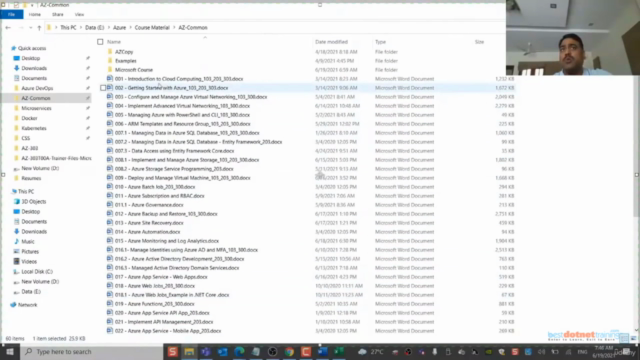Screen dimensions: 640x360
Task: Select '005 - Managing Azure with PowerShell and CLI' file
Action: (x=182, y=115)
